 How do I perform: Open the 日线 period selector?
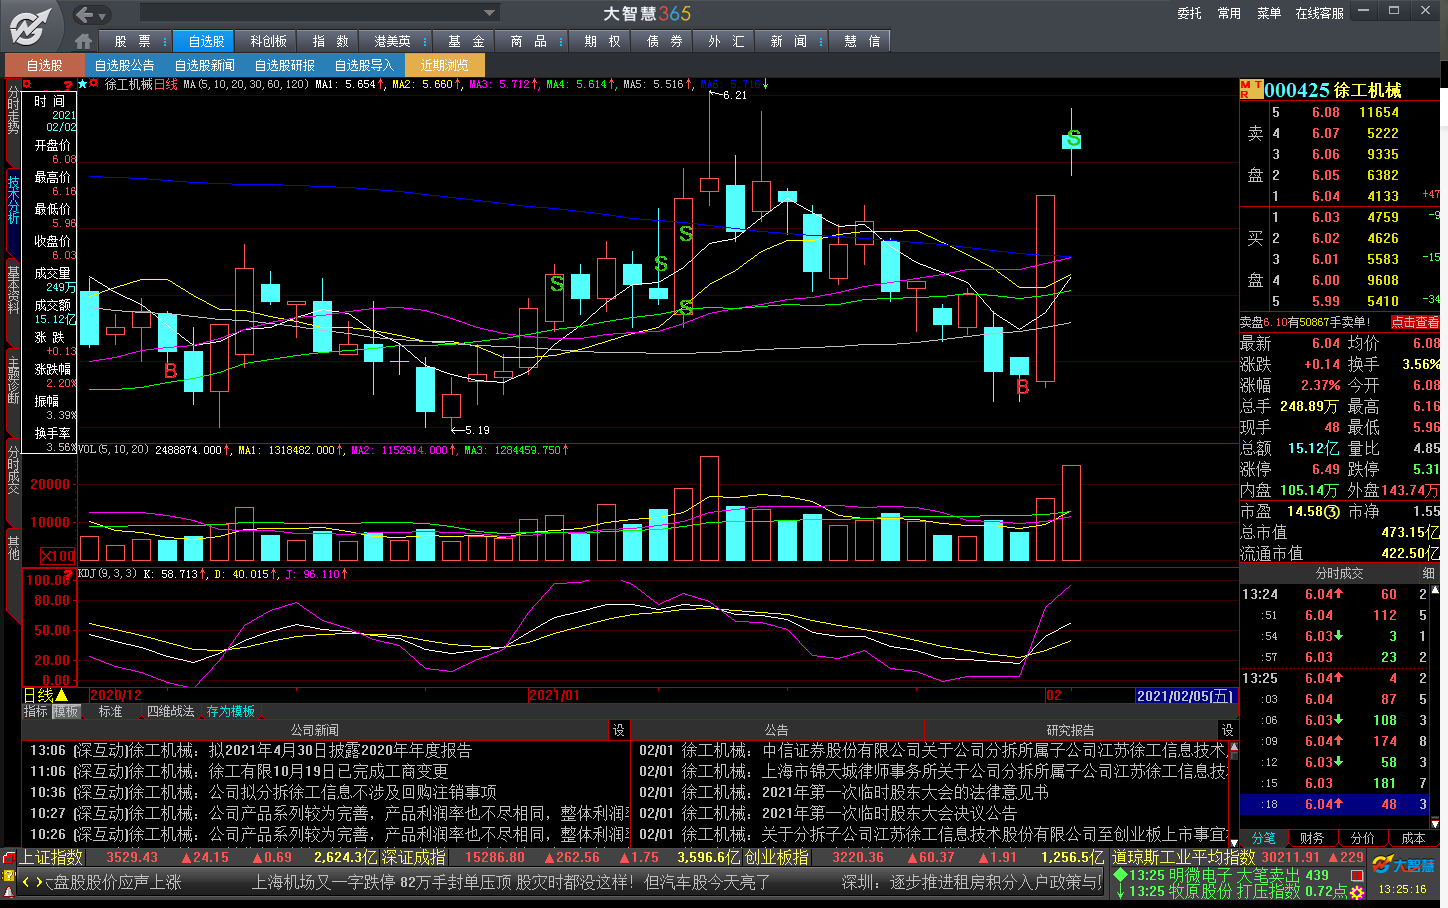45,695
